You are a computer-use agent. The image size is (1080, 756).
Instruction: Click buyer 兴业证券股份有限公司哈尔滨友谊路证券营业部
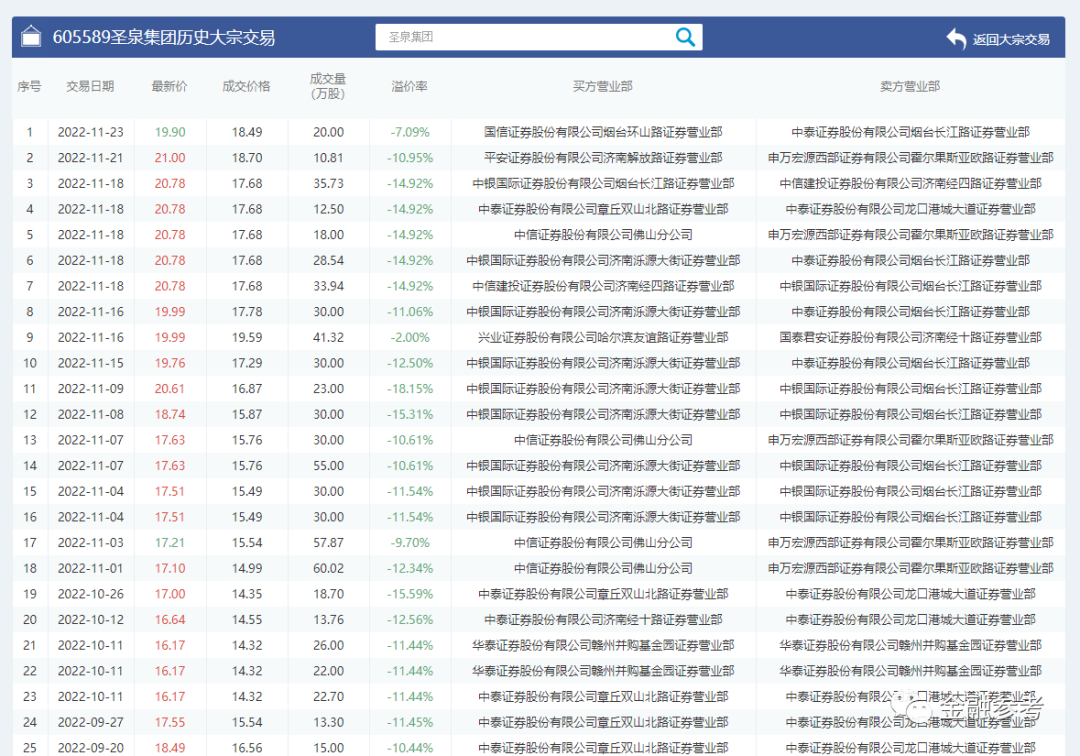603,337
